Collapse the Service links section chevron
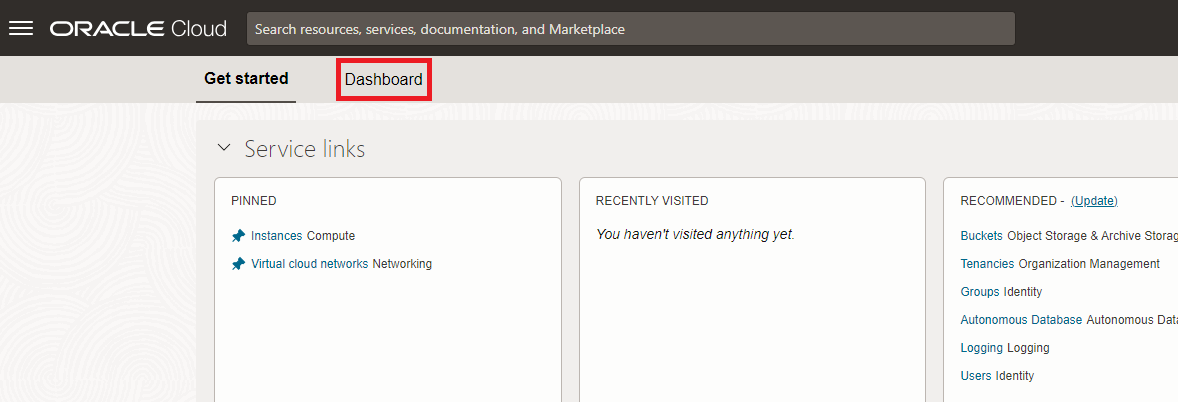The image size is (1178, 402). [224, 149]
